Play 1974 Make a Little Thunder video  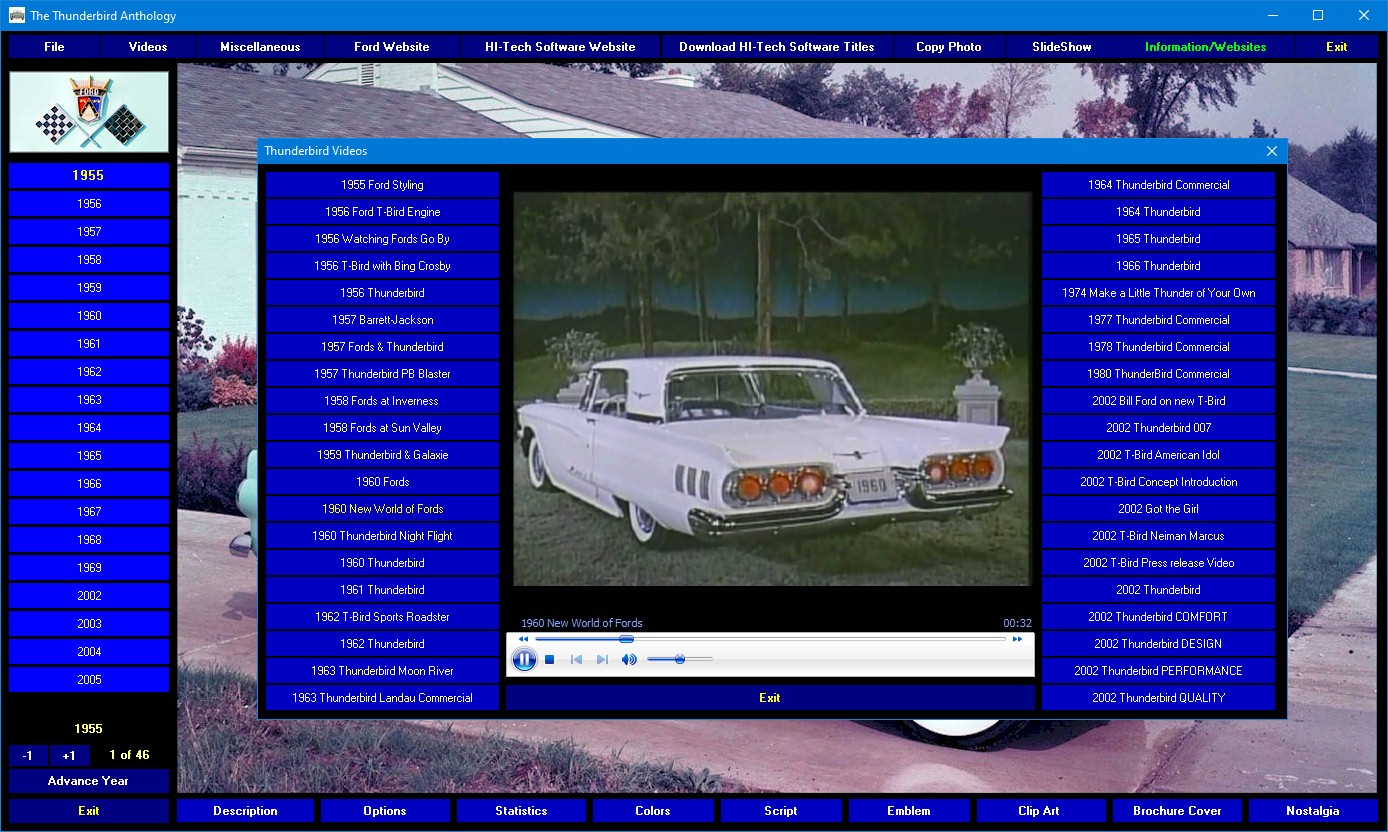(x=1158, y=293)
